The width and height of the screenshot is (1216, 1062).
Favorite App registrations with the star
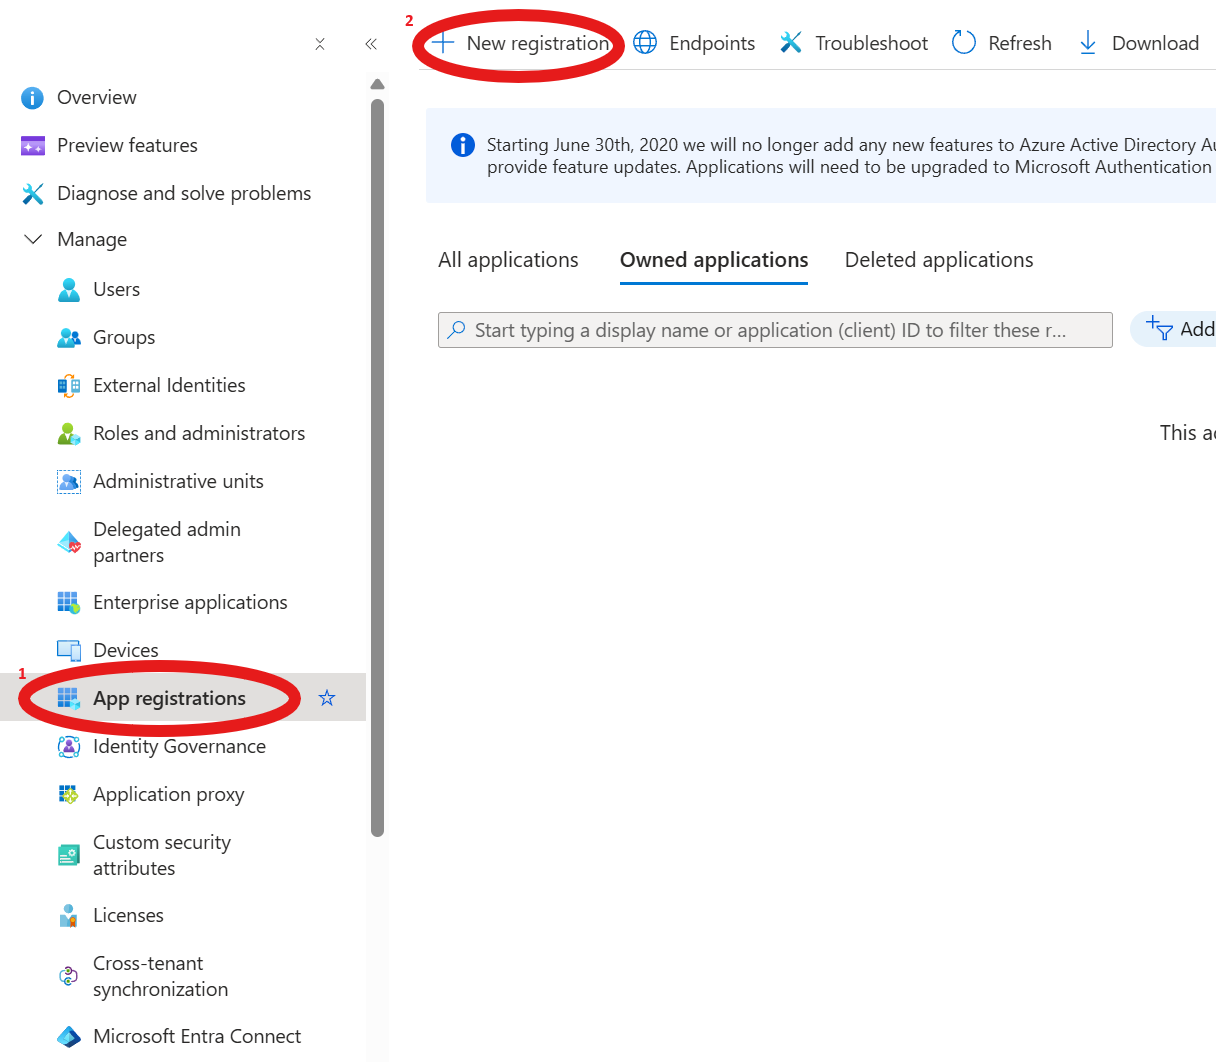tap(327, 698)
